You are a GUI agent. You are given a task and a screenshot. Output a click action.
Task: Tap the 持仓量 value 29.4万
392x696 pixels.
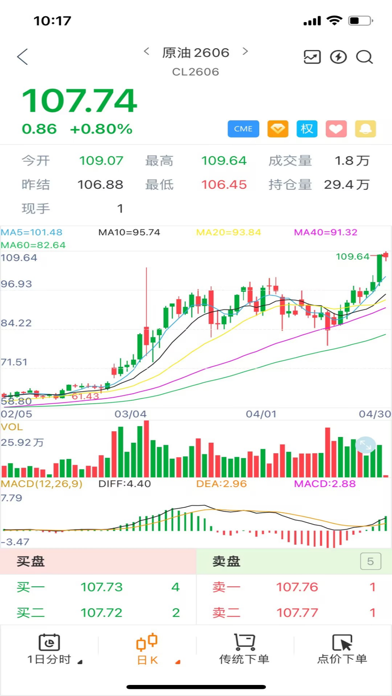tap(346, 185)
